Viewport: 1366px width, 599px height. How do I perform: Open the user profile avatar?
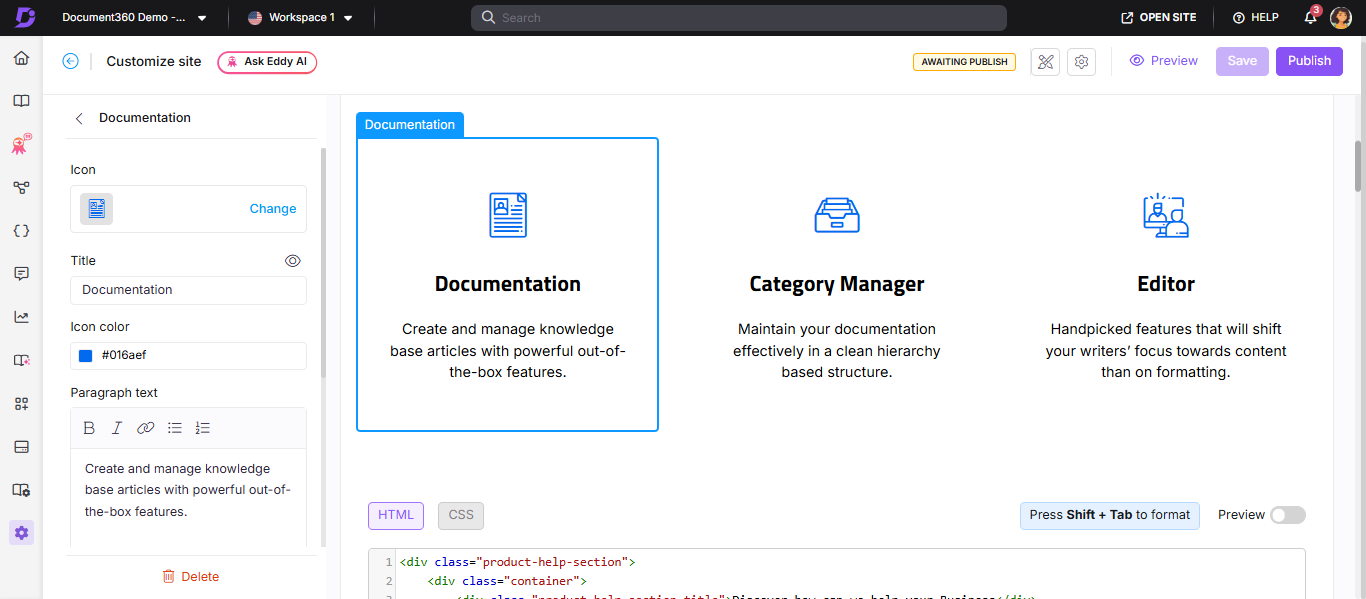pos(1341,18)
